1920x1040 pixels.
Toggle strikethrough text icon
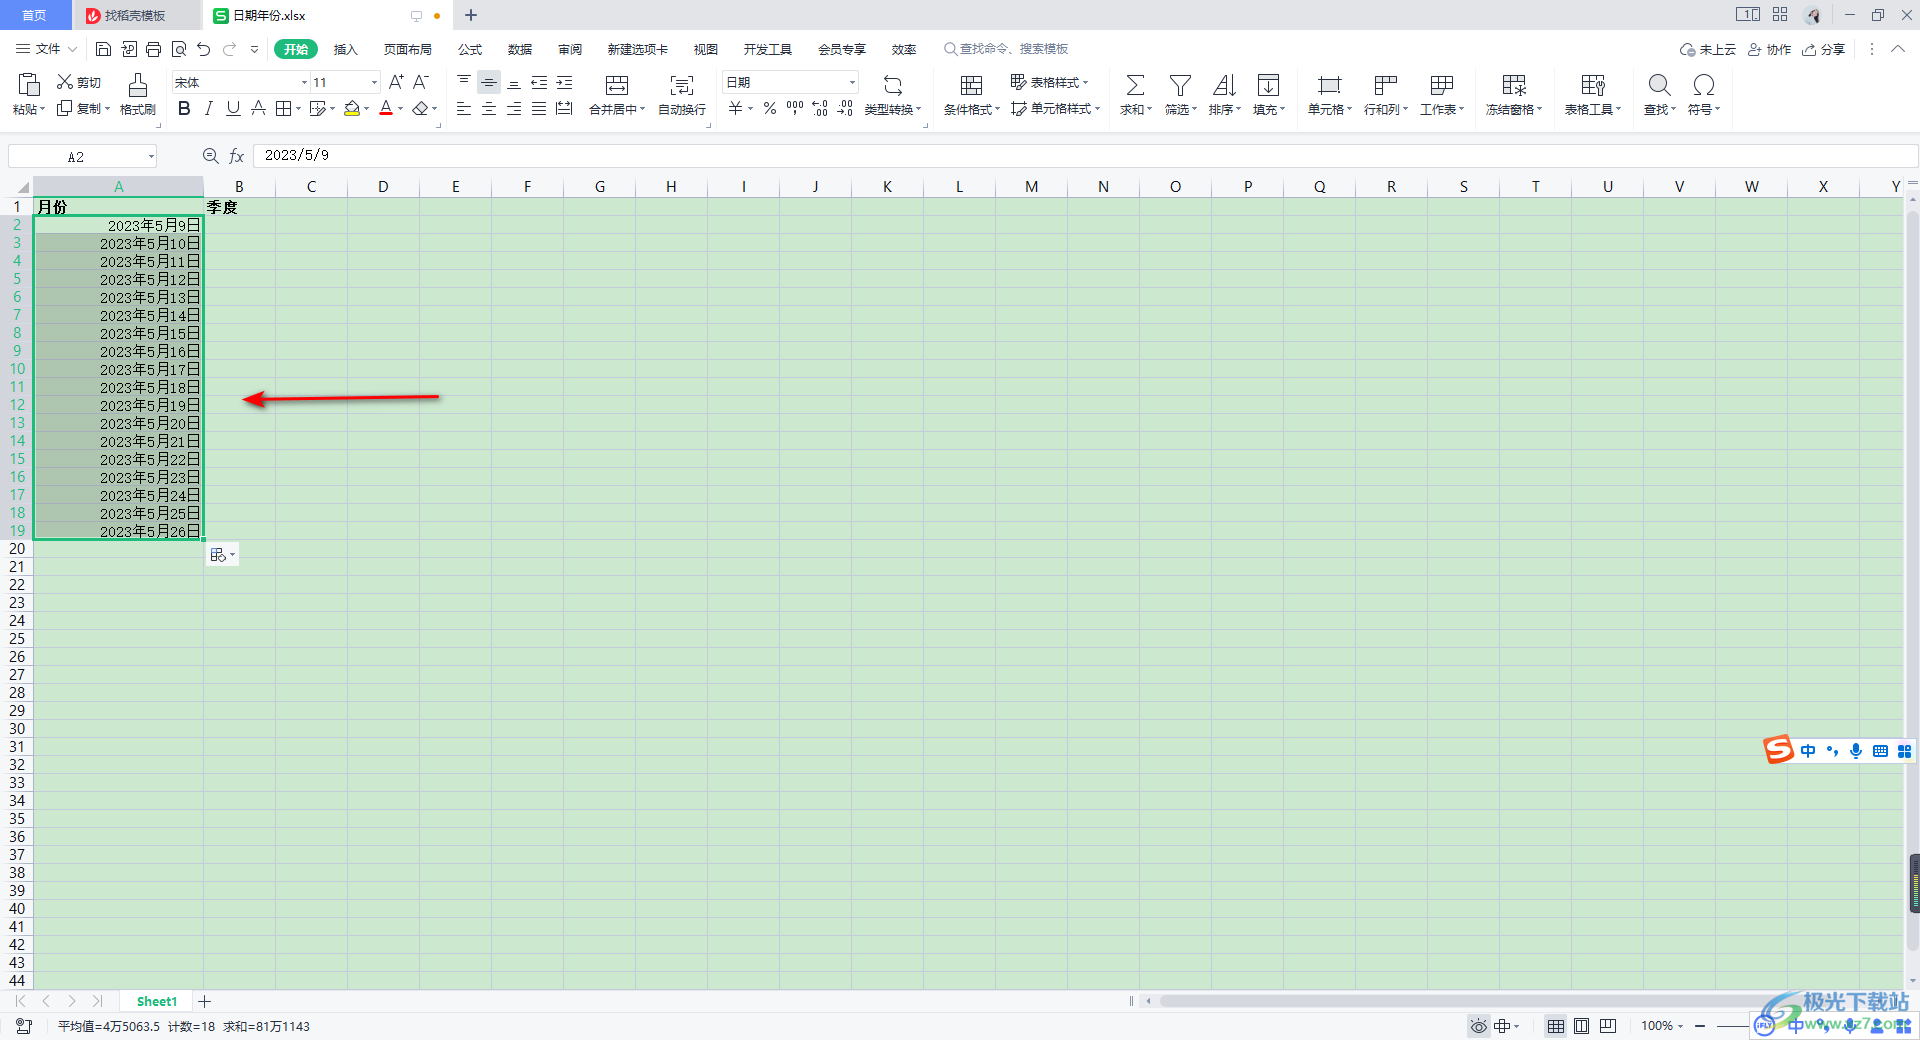click(258, 108)
